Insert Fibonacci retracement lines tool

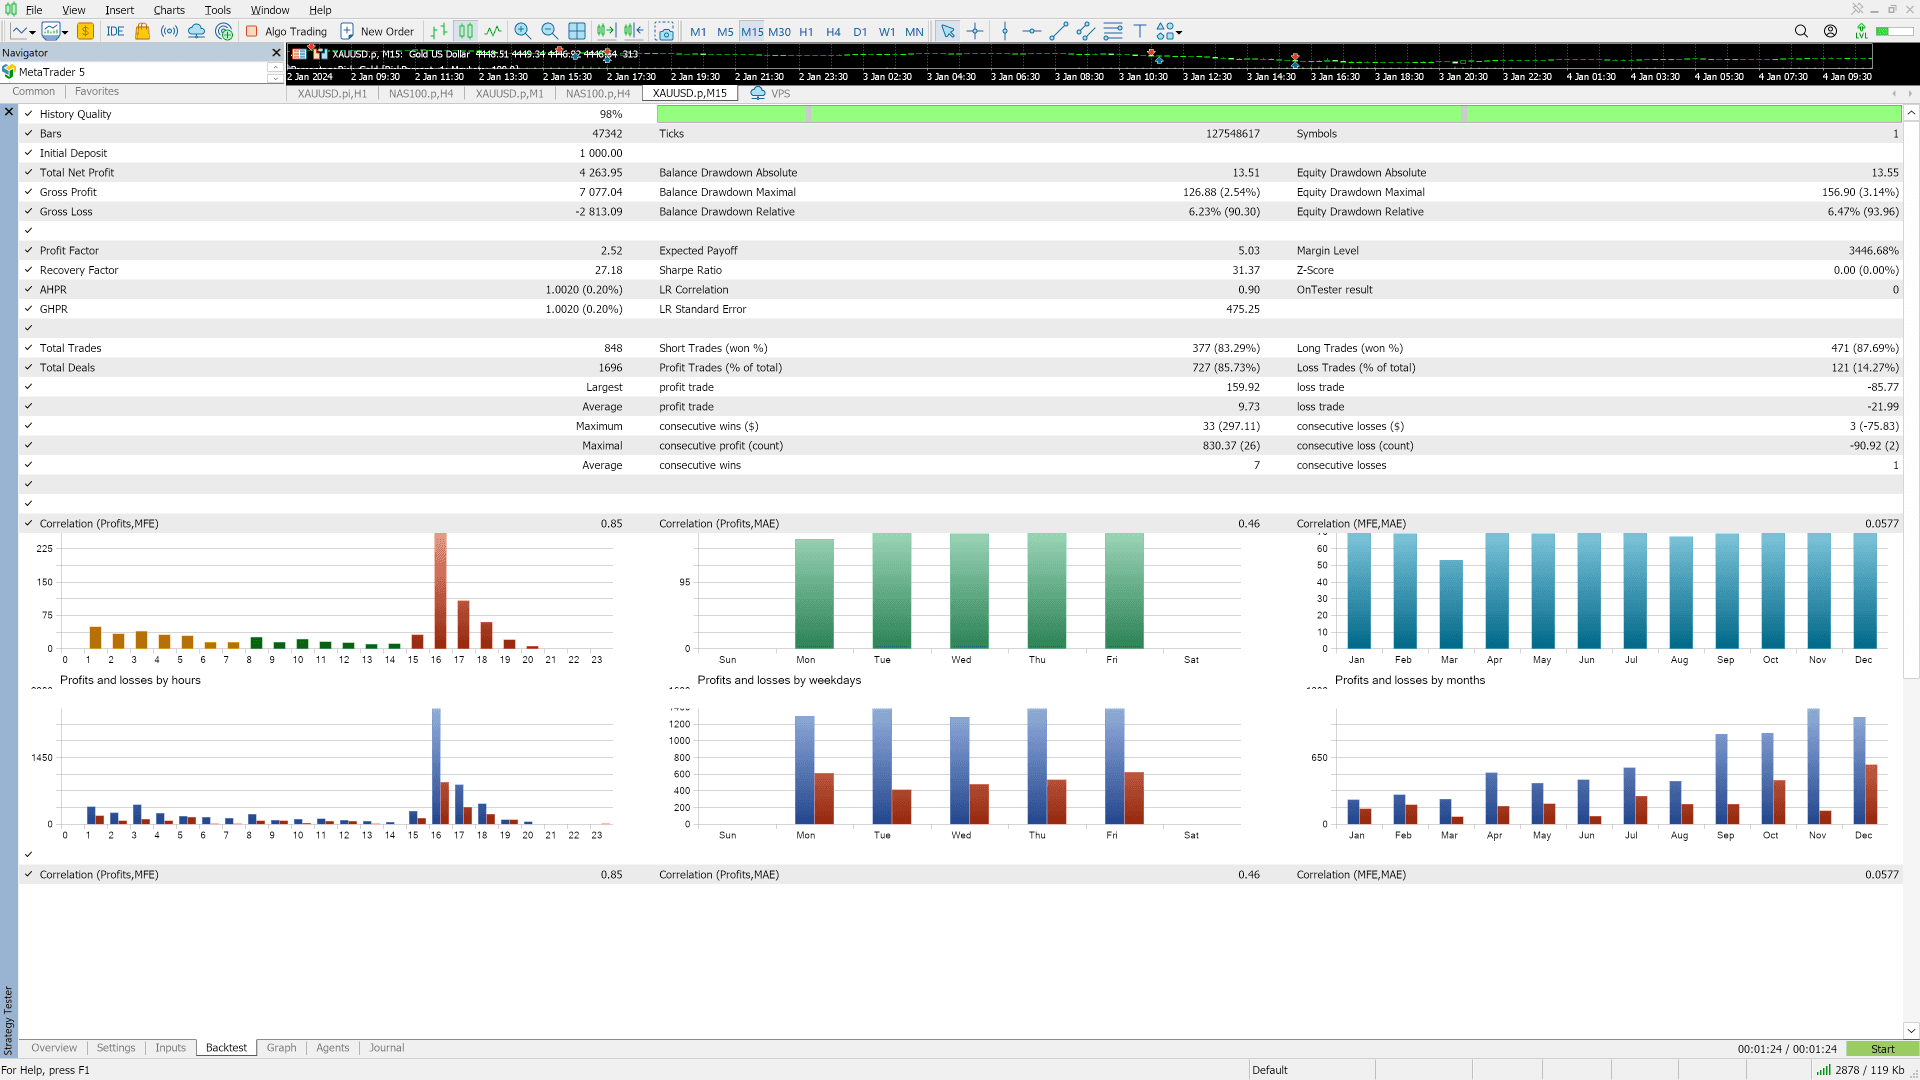(x=1113, y=31)
